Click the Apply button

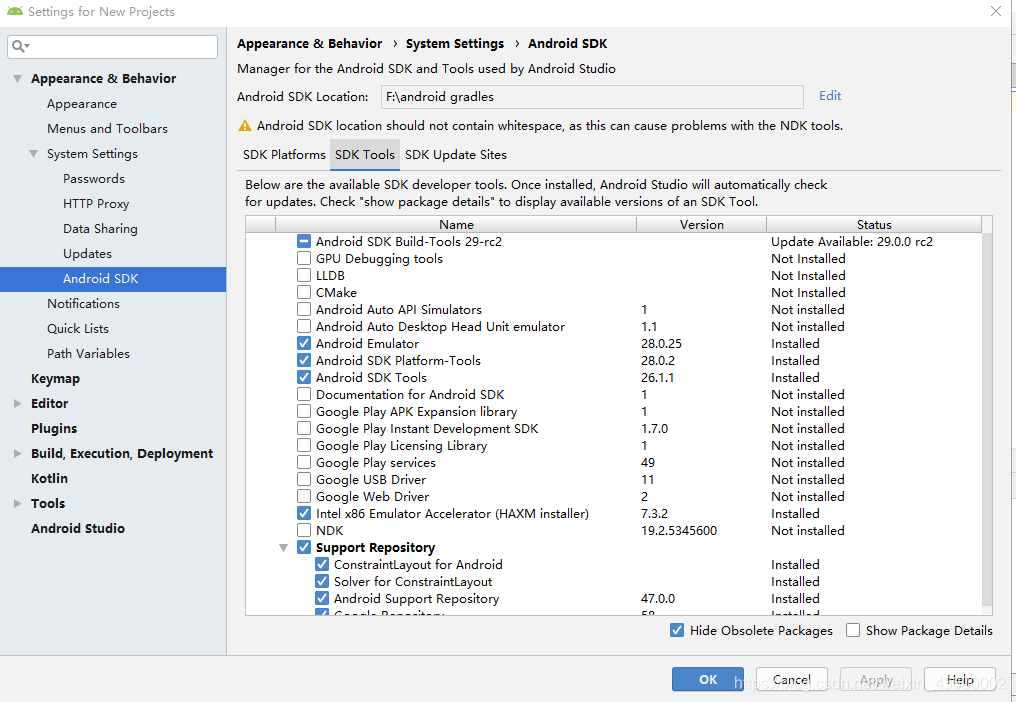coord(876,679)
